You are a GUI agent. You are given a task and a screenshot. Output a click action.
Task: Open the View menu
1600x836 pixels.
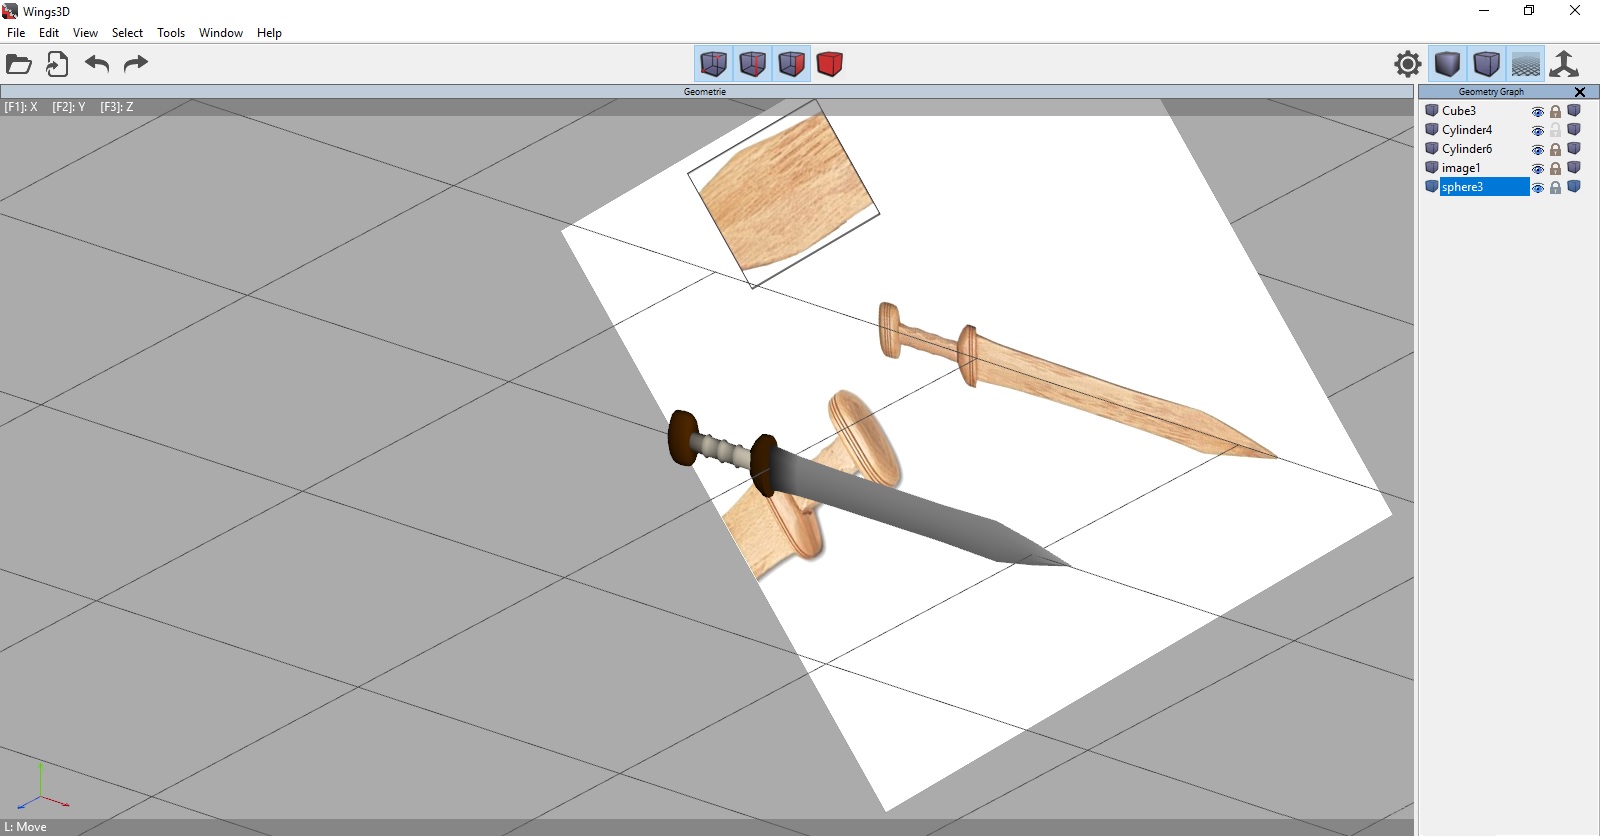coord(85,33)
